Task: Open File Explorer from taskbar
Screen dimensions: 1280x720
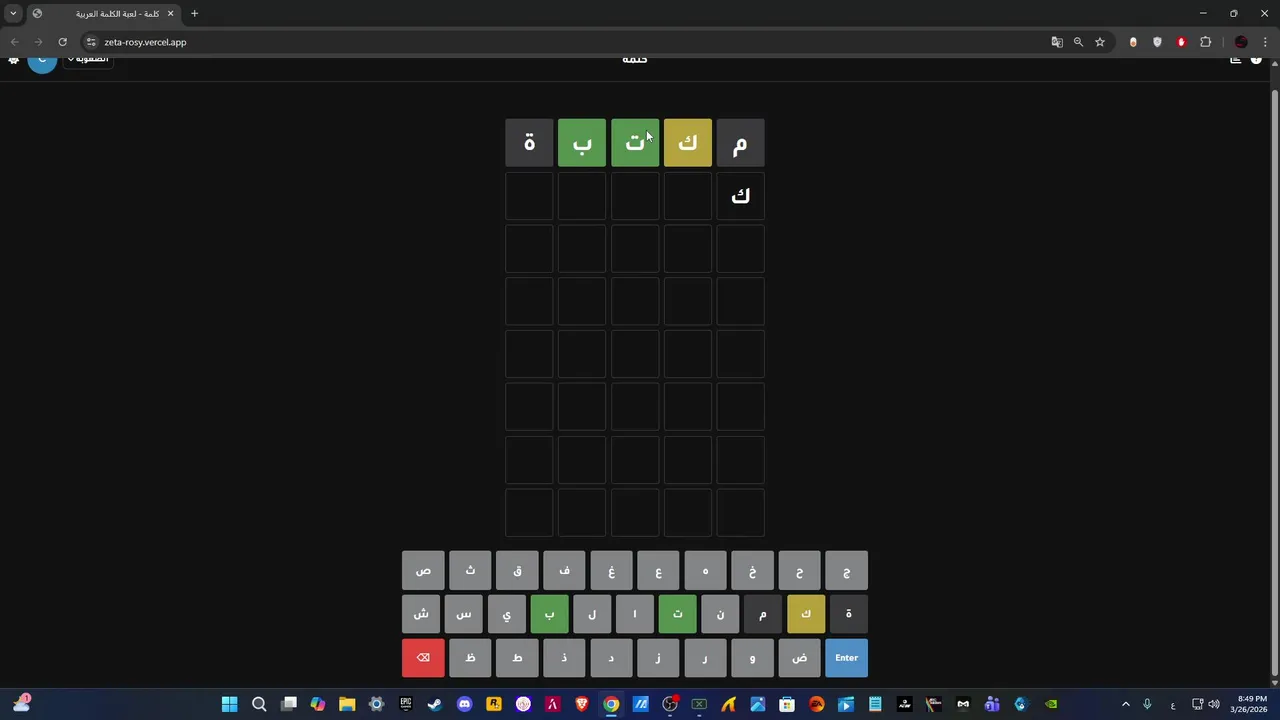Action: [347, 704]
